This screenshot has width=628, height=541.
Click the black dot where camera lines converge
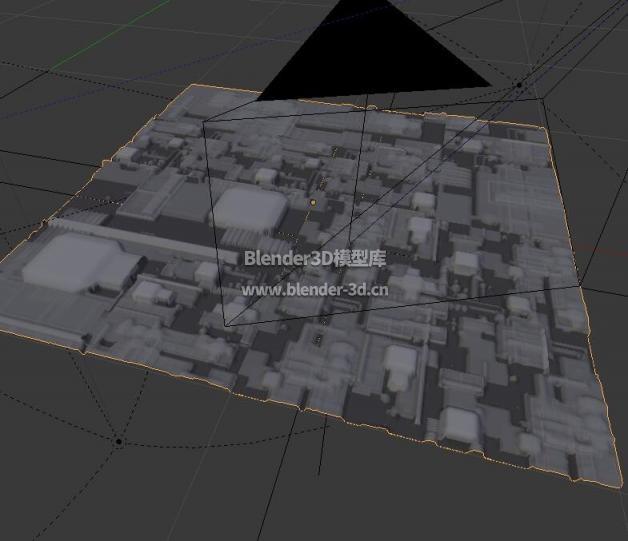coord(519,85)
